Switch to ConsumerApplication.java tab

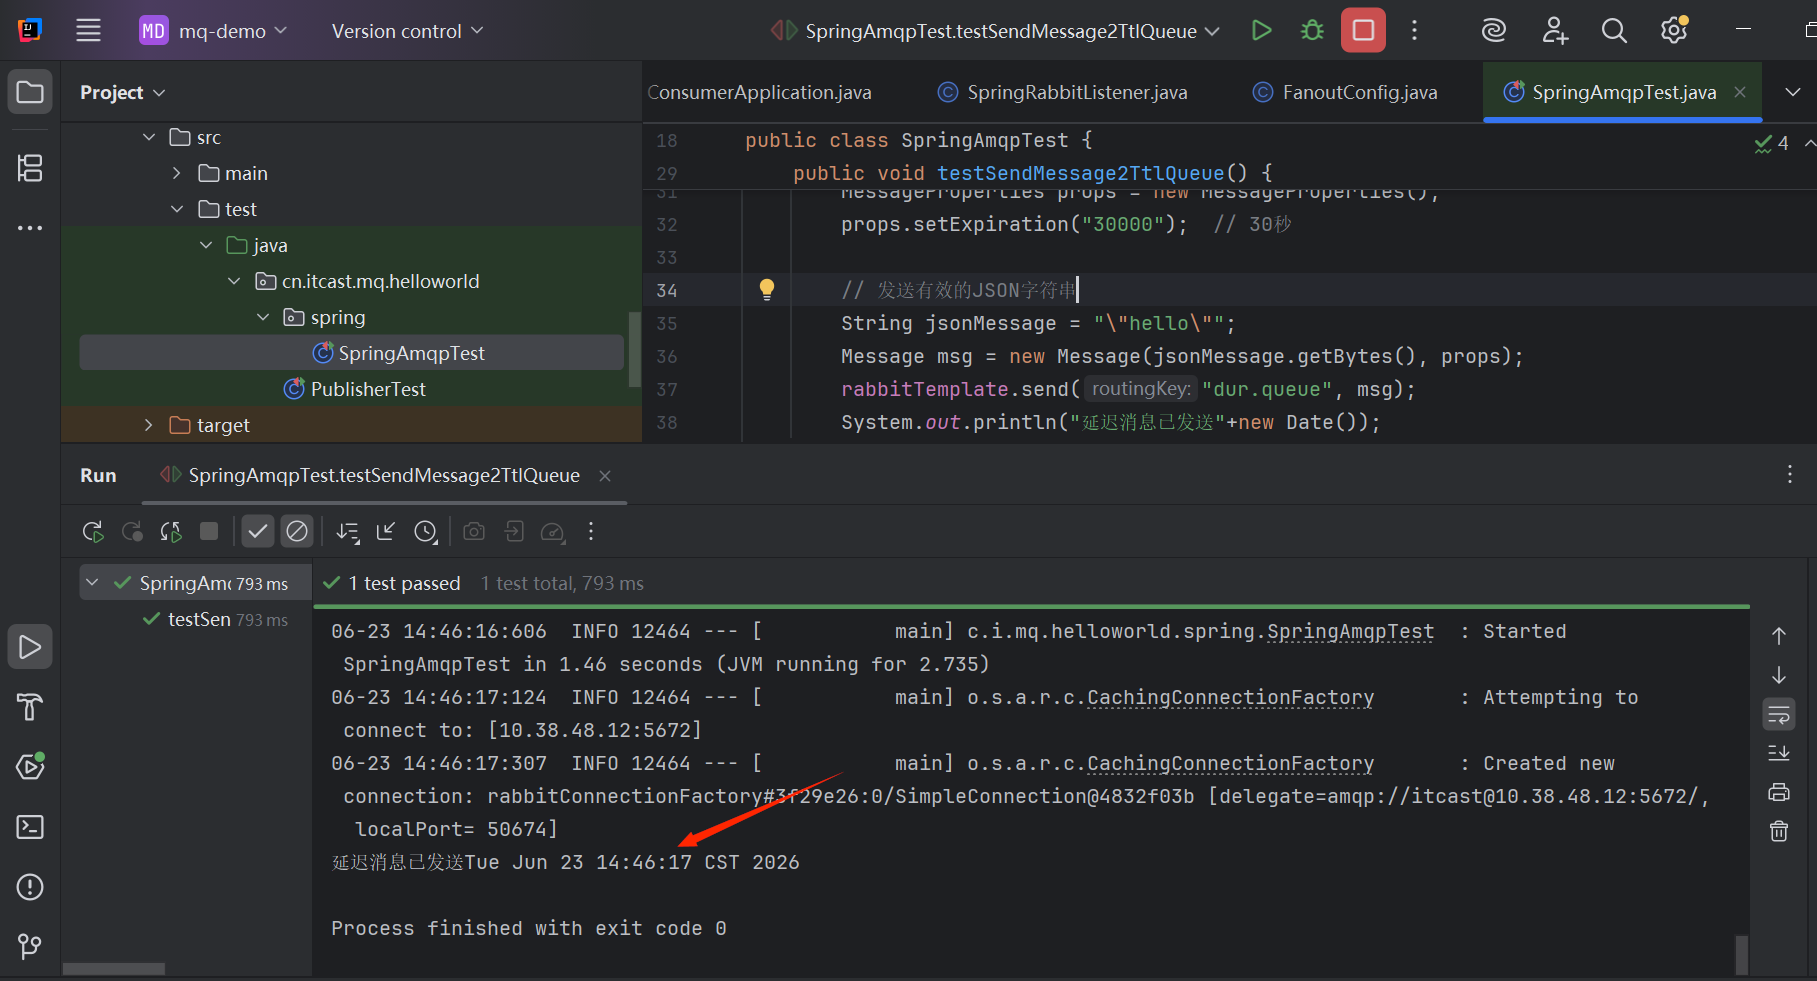[759, 92]
